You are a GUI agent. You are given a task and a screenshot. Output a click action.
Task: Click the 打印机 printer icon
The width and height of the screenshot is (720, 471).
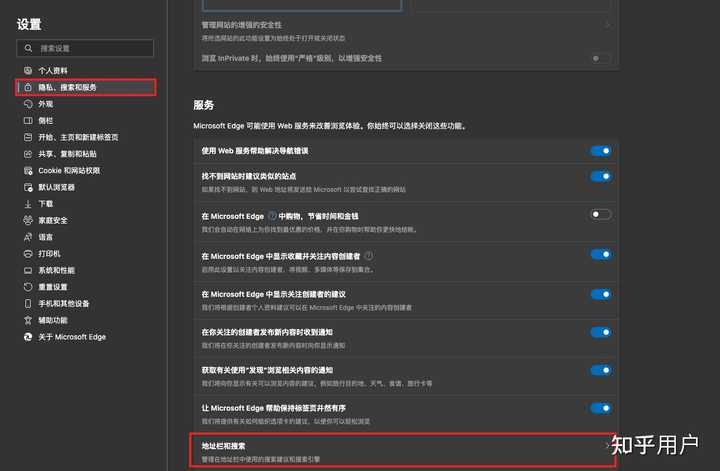(28, 253)
